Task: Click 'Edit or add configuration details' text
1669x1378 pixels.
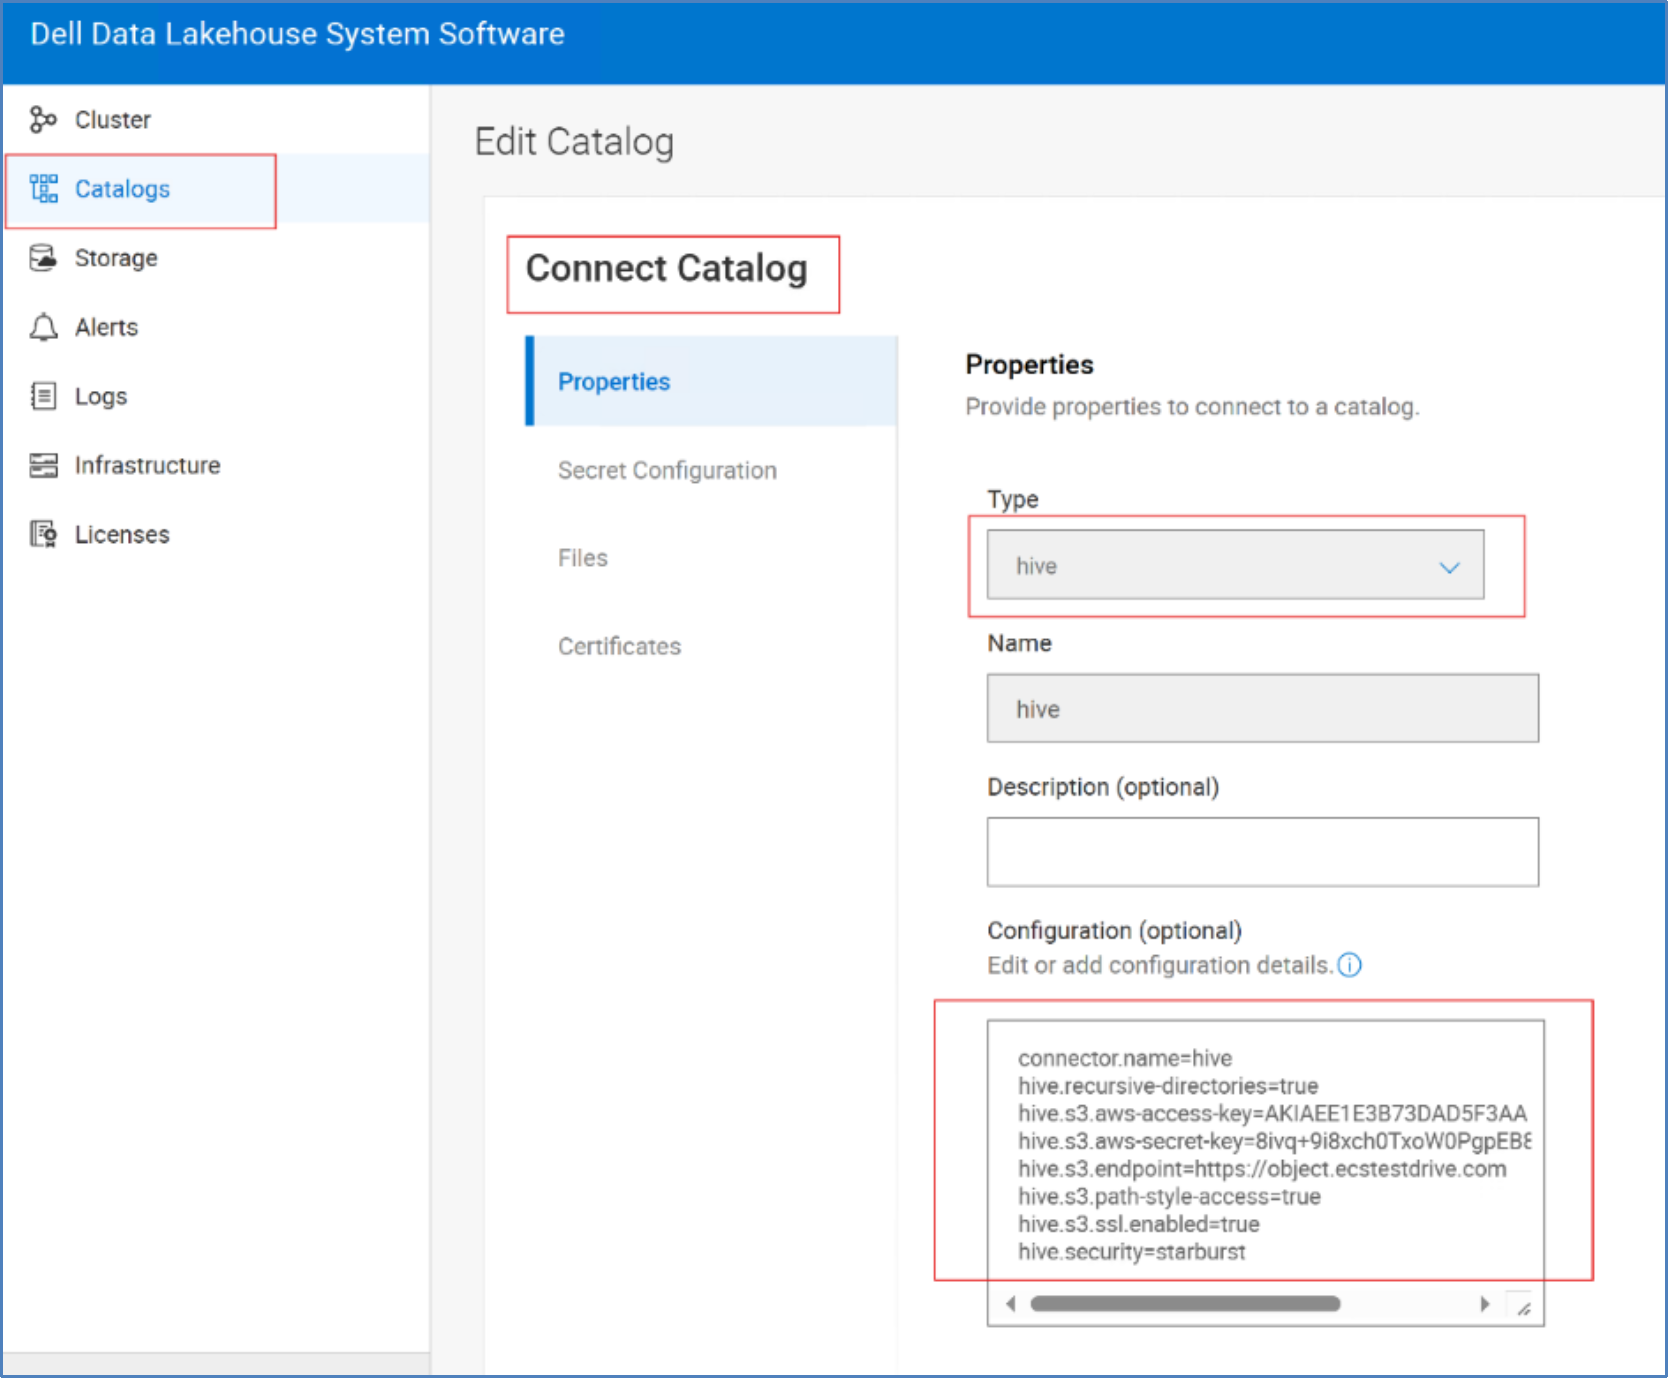Action: click(x=1160, y=965)
